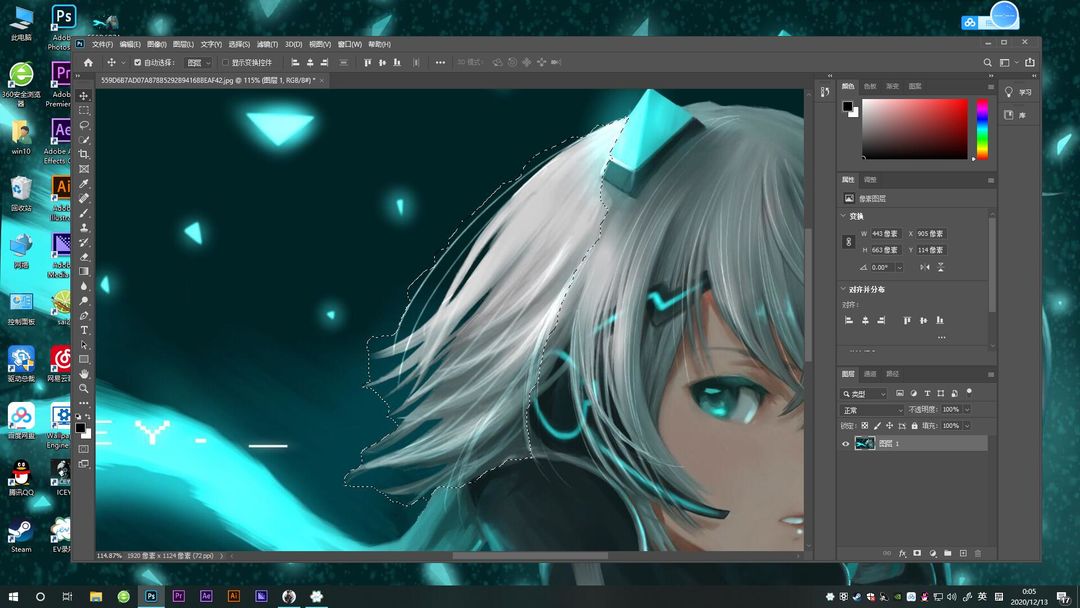Open the 图层 auto-select target dropdown

[199, 63]
